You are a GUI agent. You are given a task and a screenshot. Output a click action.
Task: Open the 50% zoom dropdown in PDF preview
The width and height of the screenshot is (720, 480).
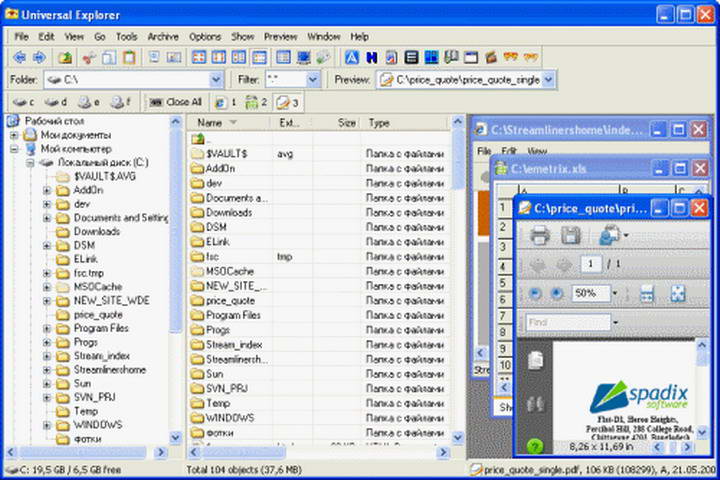[615, 293]
